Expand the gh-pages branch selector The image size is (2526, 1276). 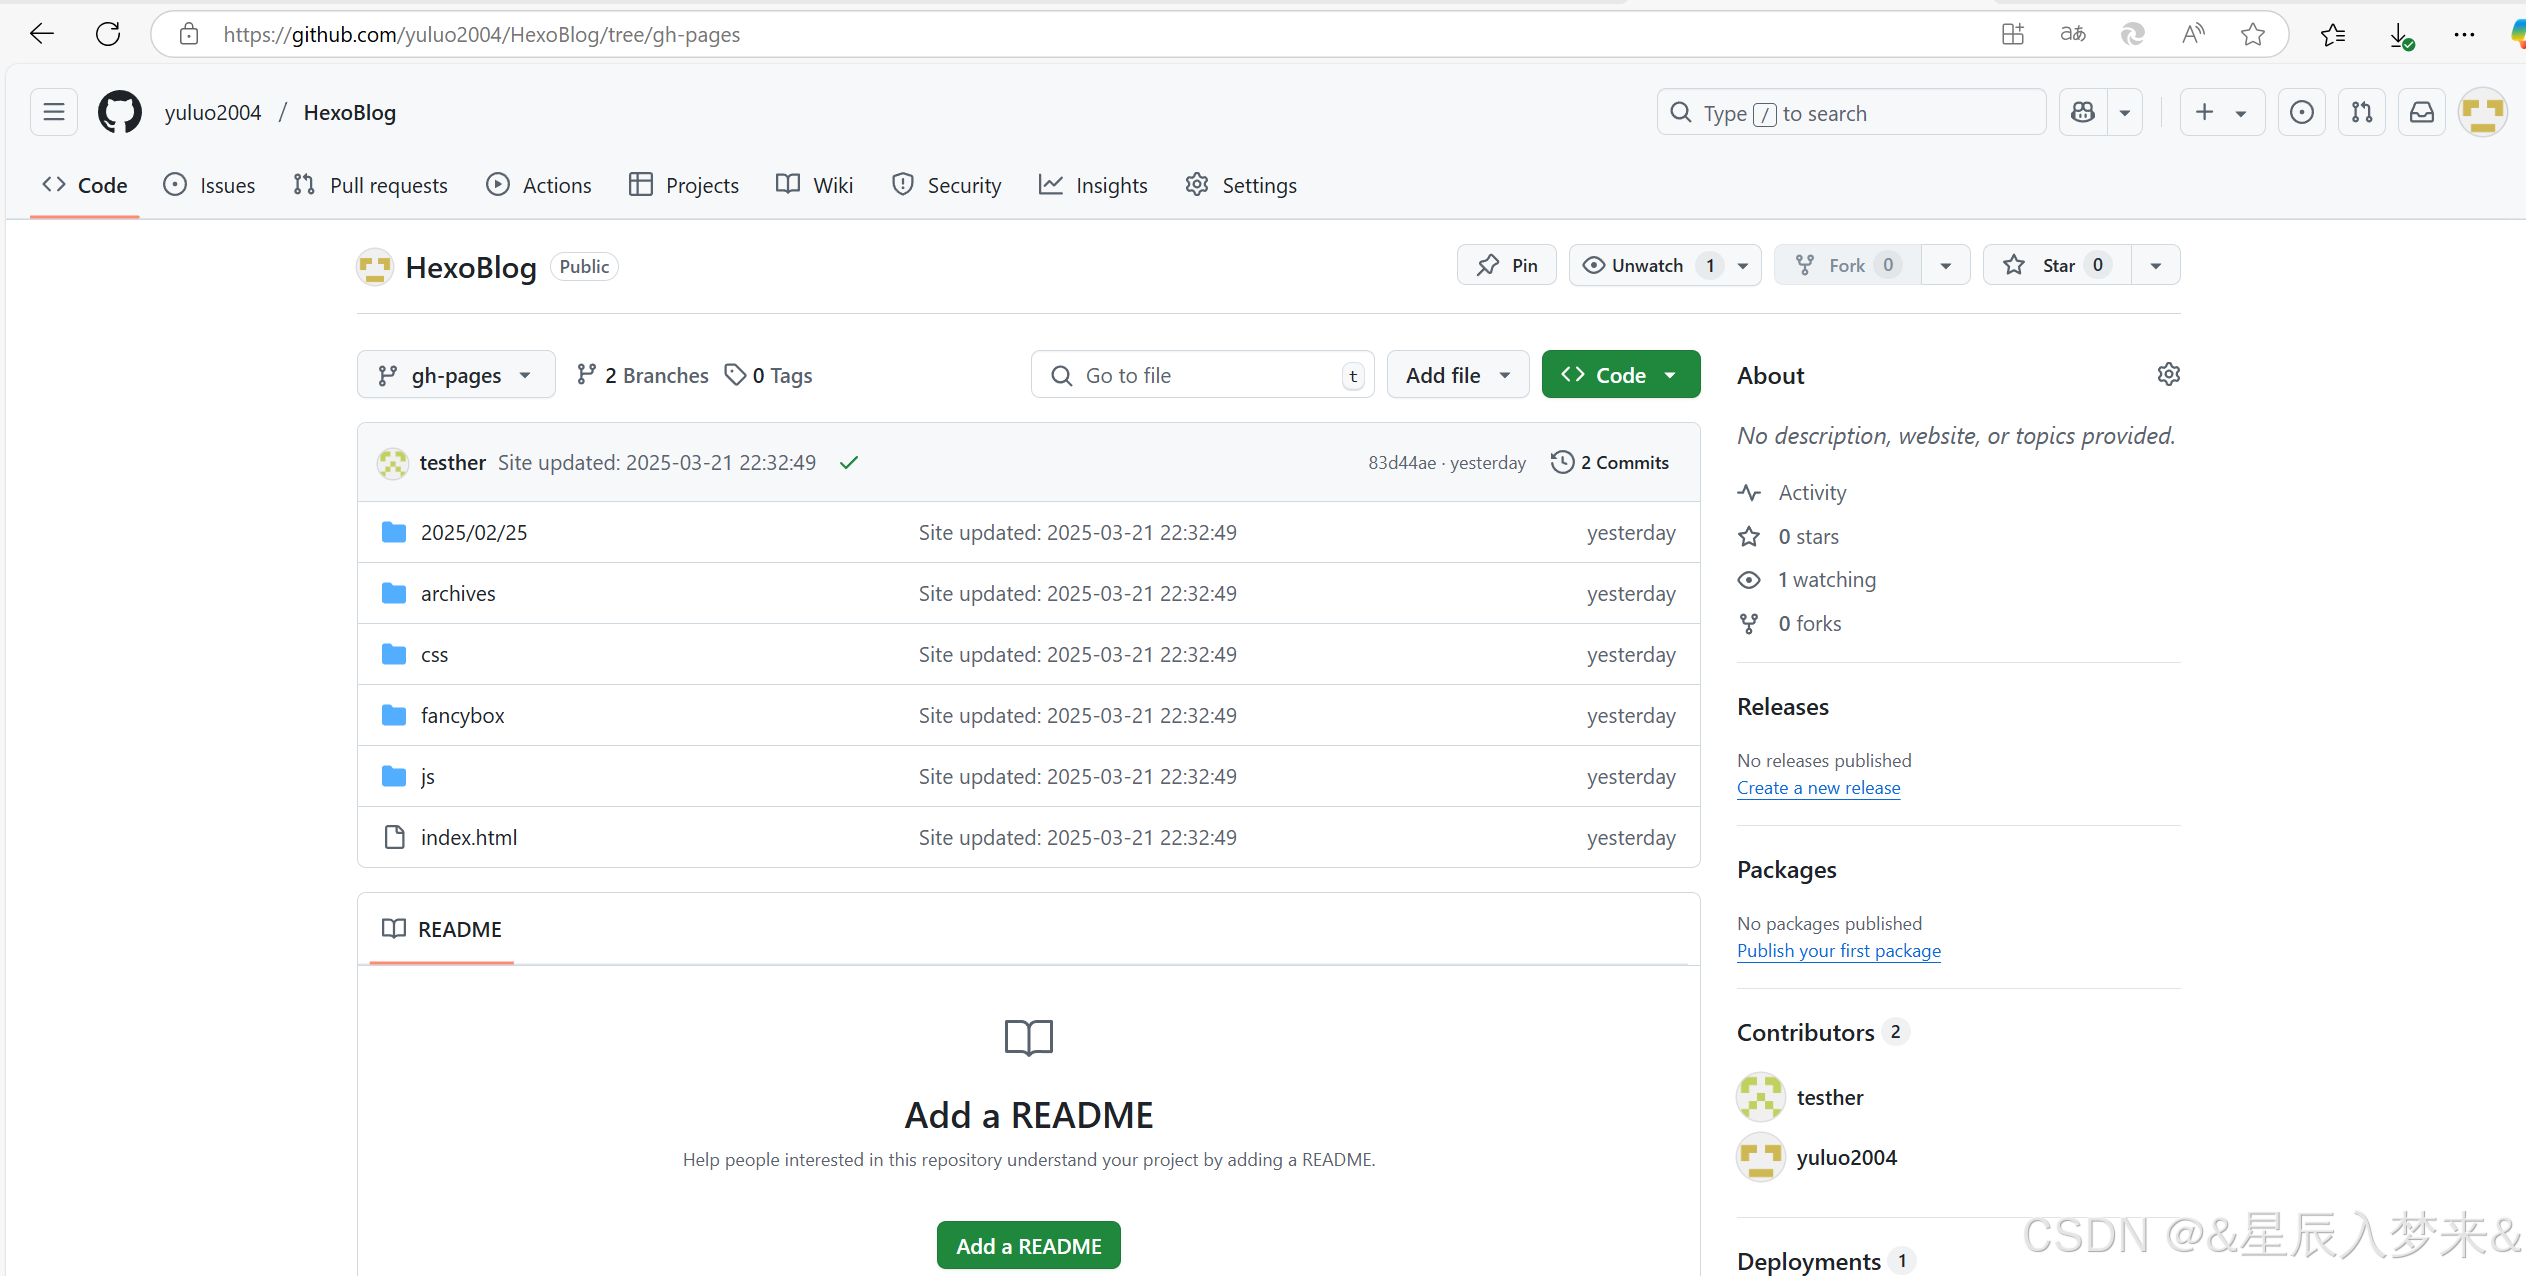coord(455,374)
